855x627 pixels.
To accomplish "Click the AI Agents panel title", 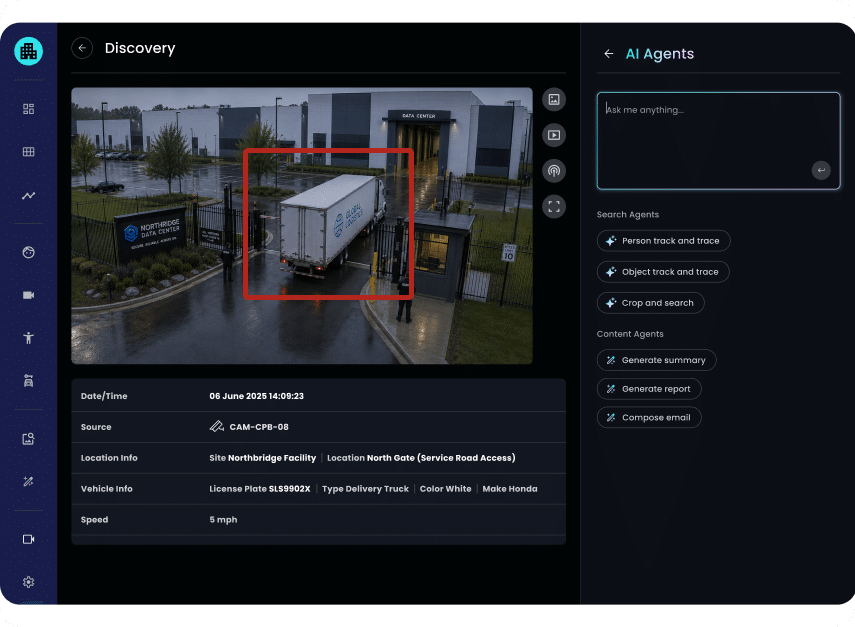I will [660, 53].
